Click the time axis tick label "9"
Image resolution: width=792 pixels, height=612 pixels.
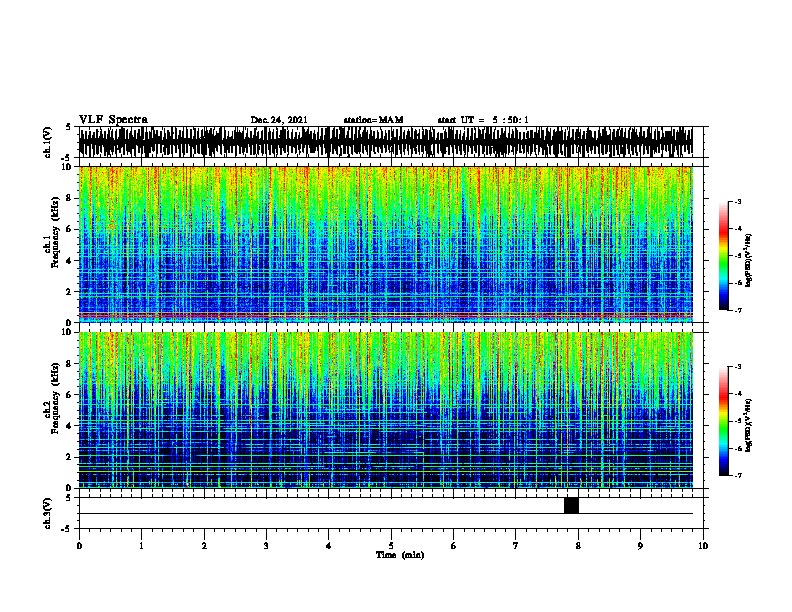[640, 546]
